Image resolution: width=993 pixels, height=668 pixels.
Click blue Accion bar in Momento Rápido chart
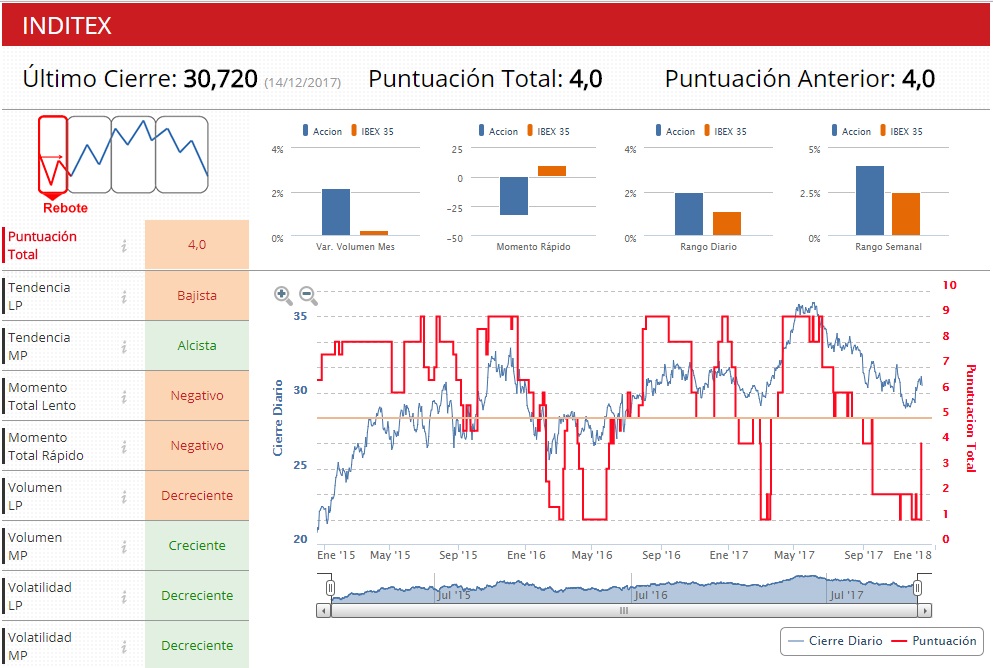click(514, 196)
